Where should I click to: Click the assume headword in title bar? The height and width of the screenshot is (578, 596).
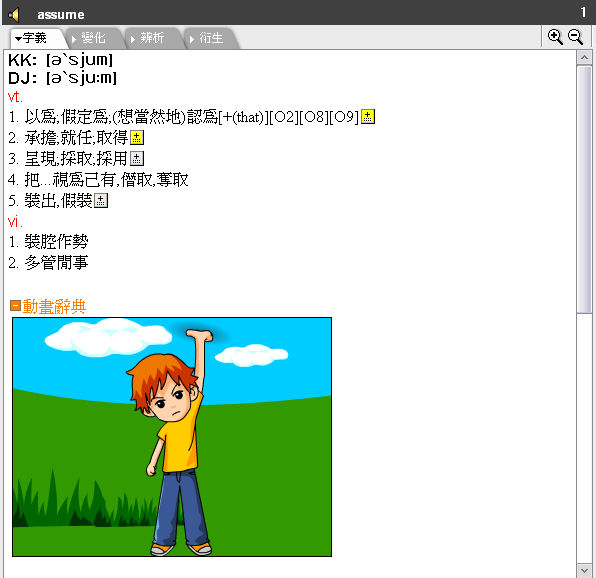61,15
